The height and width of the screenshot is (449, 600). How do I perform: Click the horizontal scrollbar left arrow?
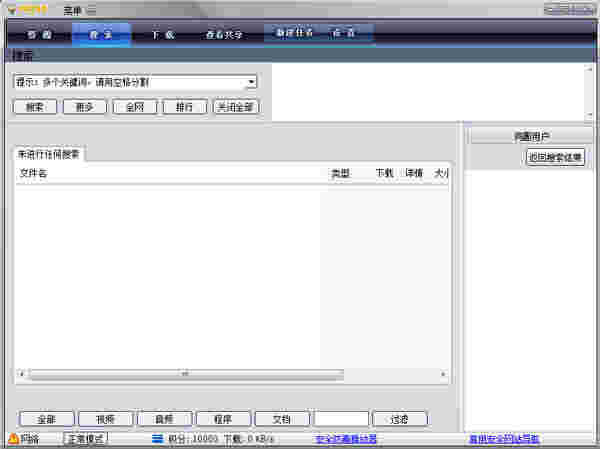21,373
